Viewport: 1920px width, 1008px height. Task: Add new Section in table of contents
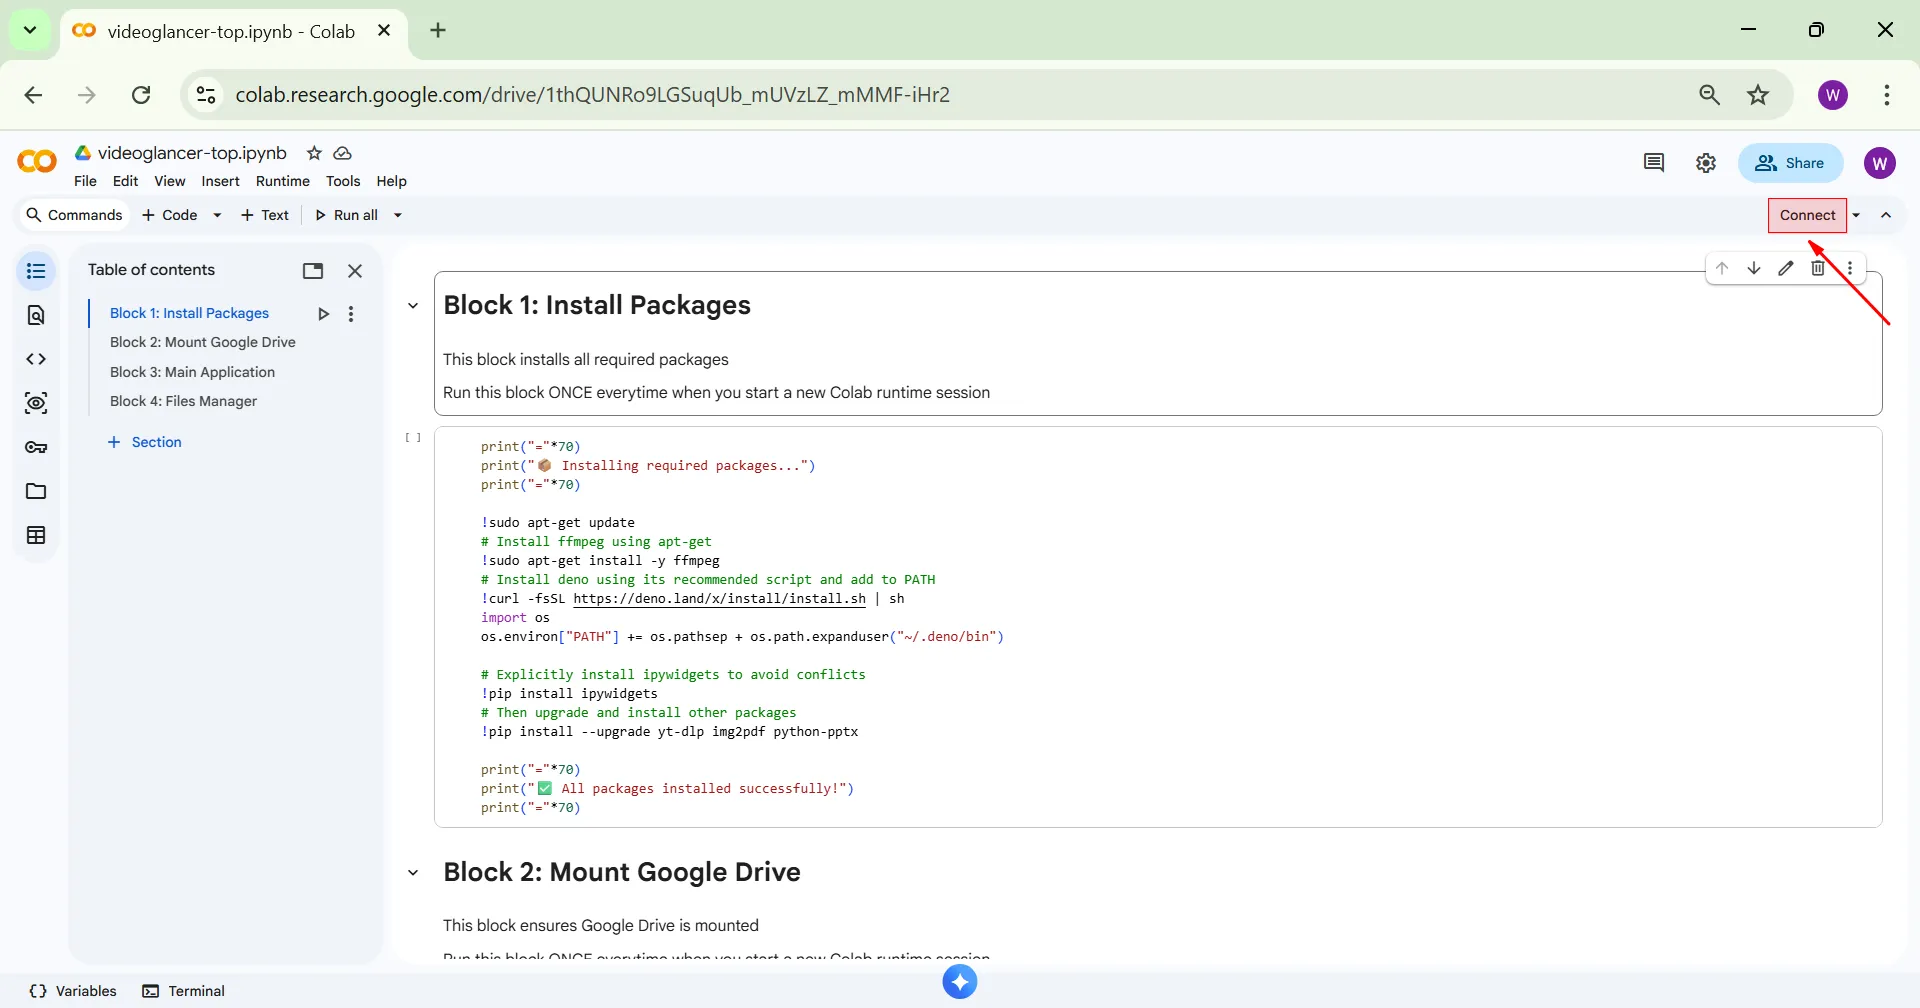pyautogui.click(x=145, y=442)
